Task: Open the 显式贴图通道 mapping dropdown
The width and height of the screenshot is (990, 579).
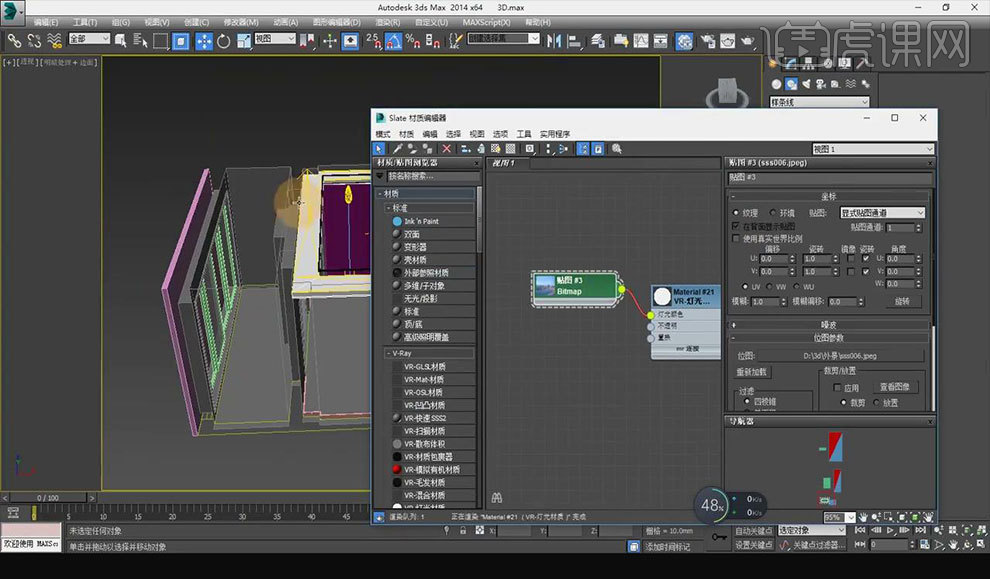Action: pos(882,213)
